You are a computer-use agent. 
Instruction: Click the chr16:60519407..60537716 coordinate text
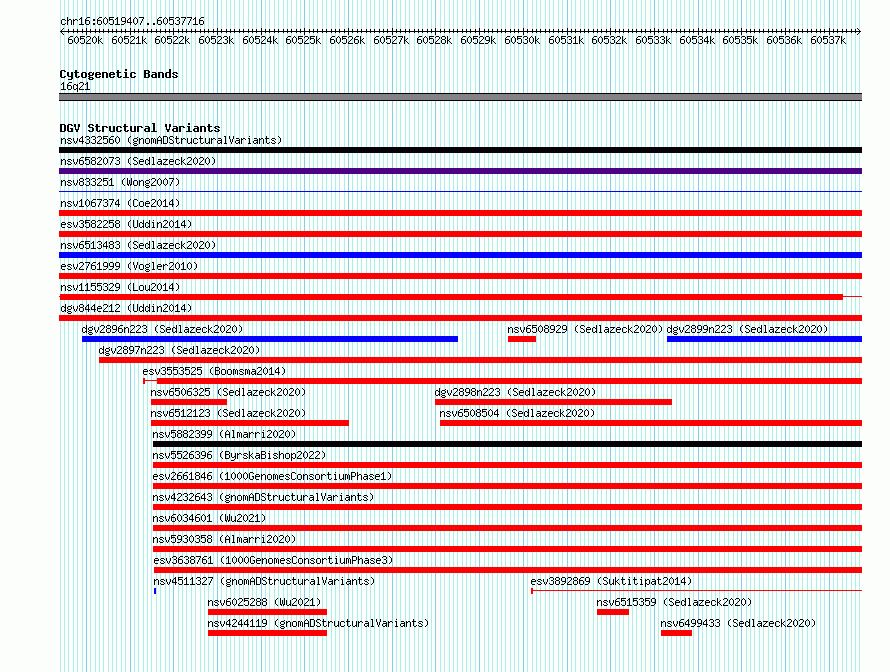(x=132, y=21)
